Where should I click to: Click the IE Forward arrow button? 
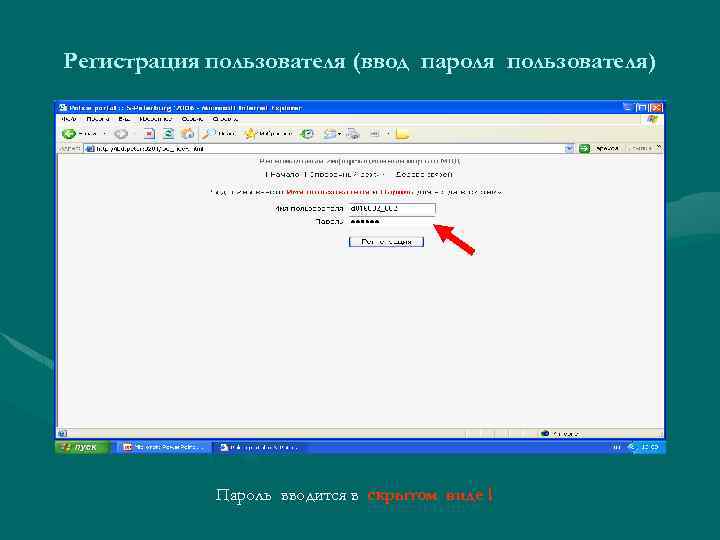(x=121, y=134)
